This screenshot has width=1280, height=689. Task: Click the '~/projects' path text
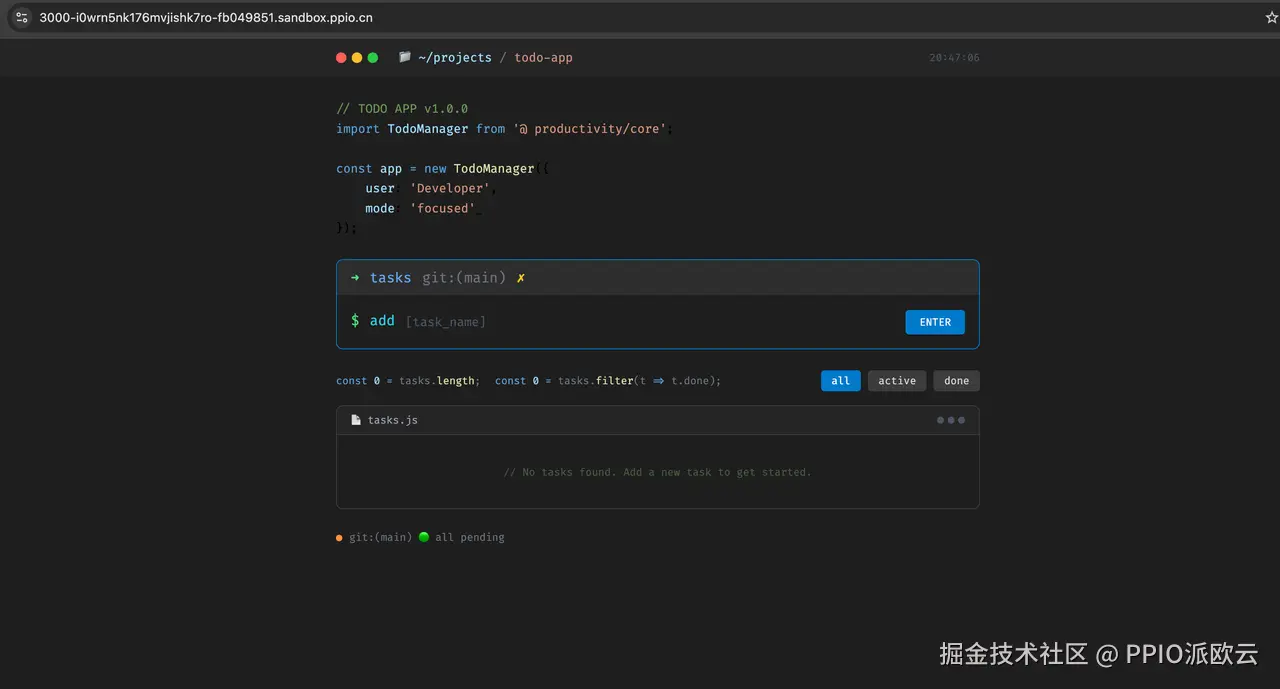[455, 58]
